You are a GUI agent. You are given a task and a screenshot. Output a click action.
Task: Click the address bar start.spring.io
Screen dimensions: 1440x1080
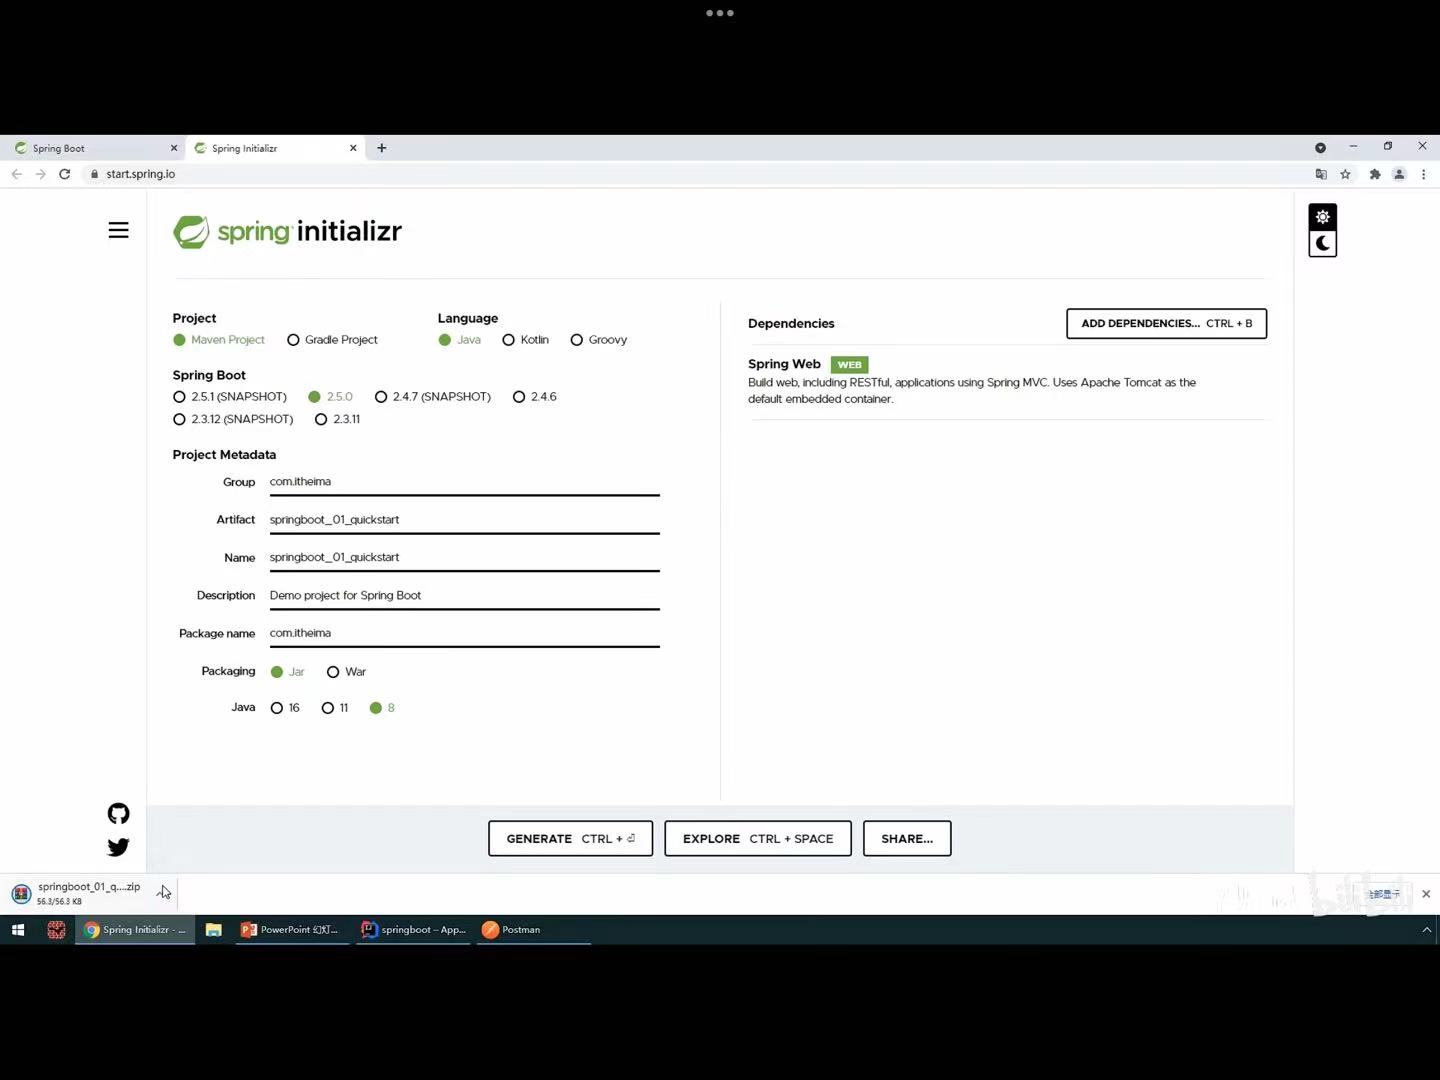(x=141, y=174)
